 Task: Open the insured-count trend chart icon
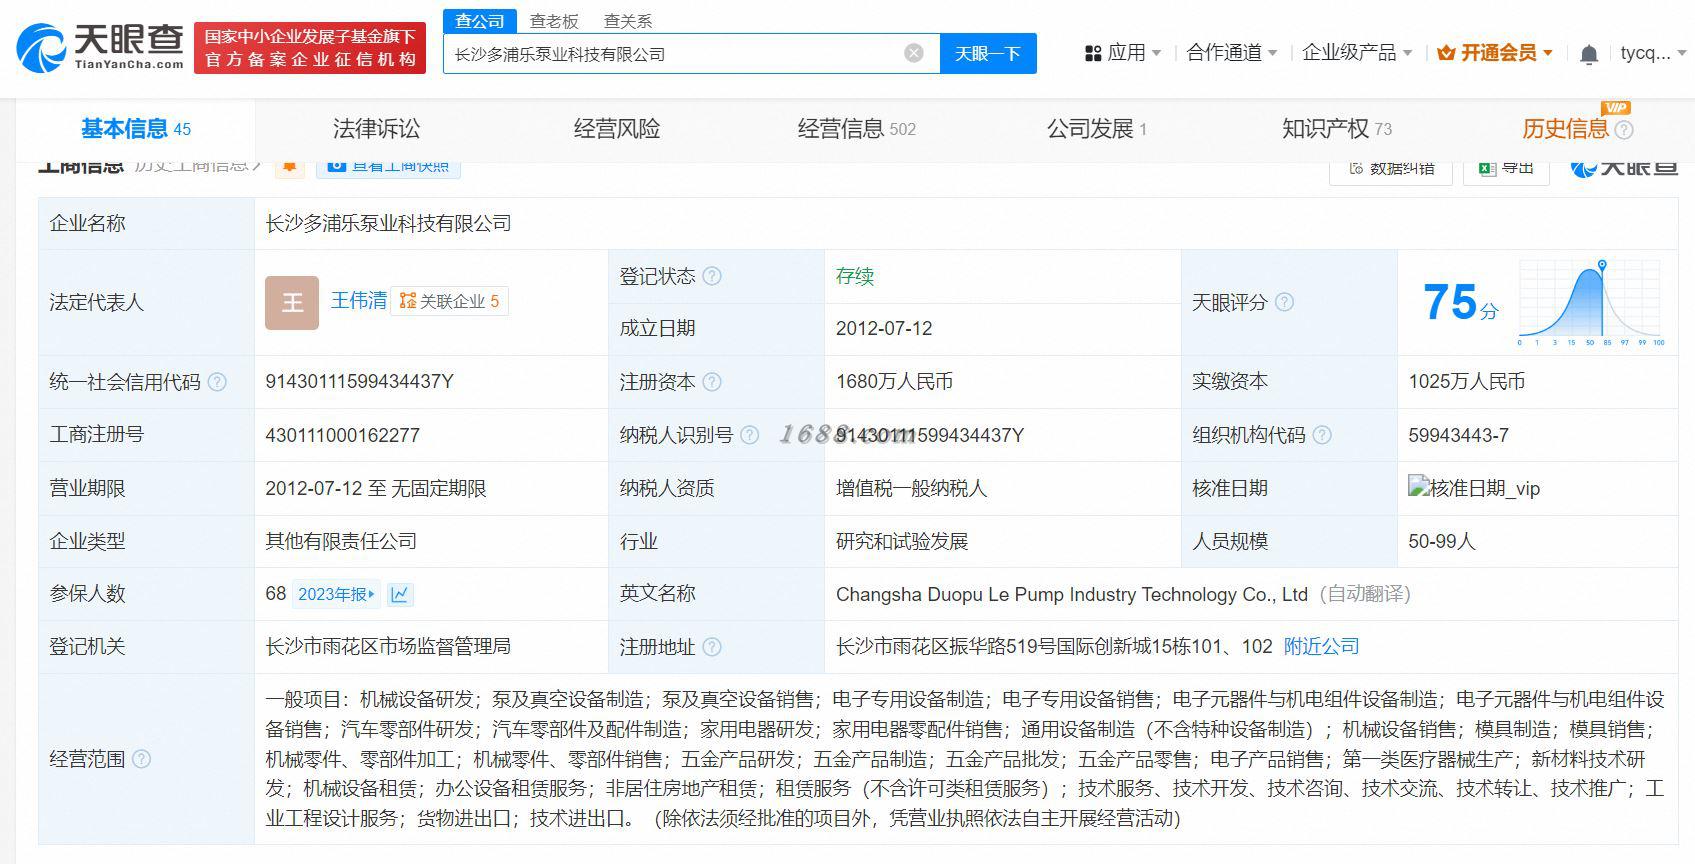(x=400, y=594)
